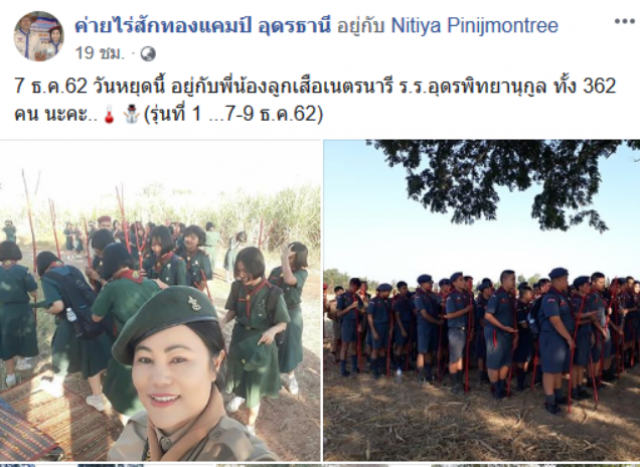Open the photo of boy scouts under tree
This screenshot has height=467, width=640.
tap(482, 300)
